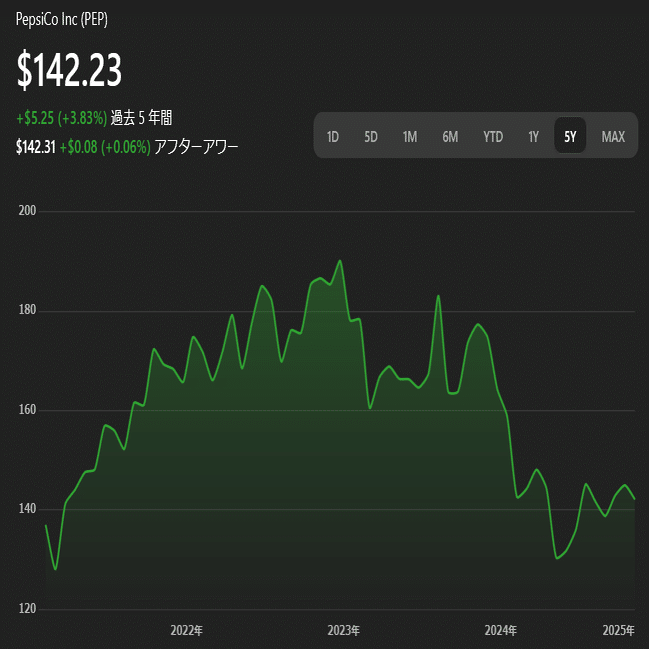Image resolution: width=649 pixels, height=649 pixels.
Task: Click the アフターアワー label
Action: [196, 147]
